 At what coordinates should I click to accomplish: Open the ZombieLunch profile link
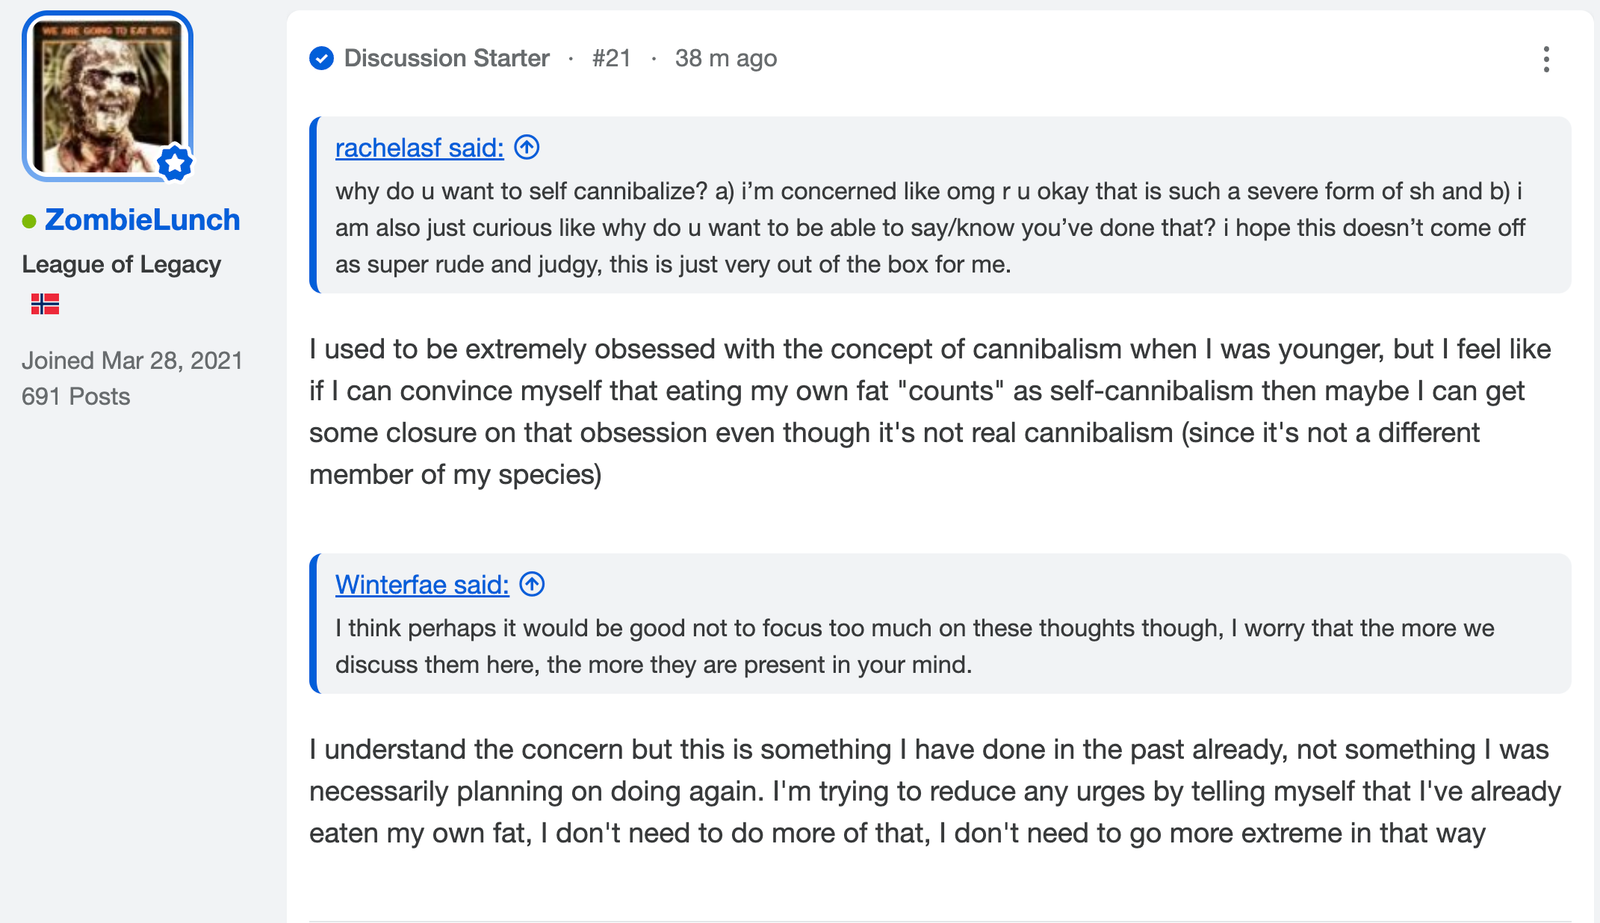click(142, 219)
